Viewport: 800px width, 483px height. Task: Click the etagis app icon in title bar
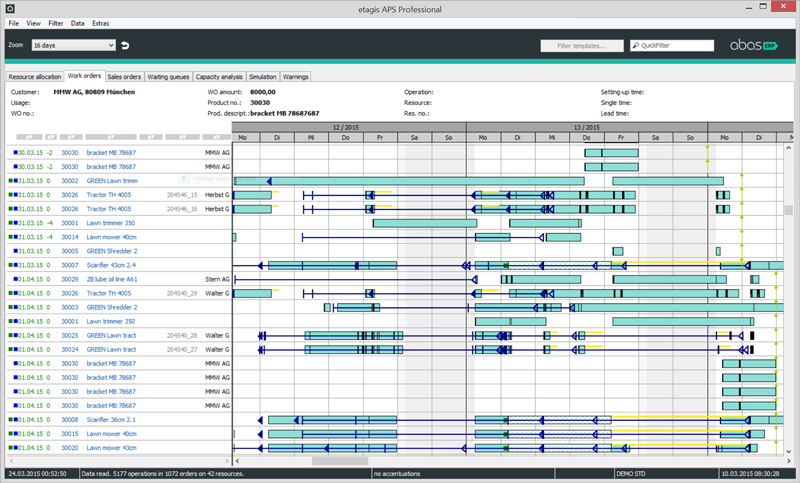click(x=9, y=7)
